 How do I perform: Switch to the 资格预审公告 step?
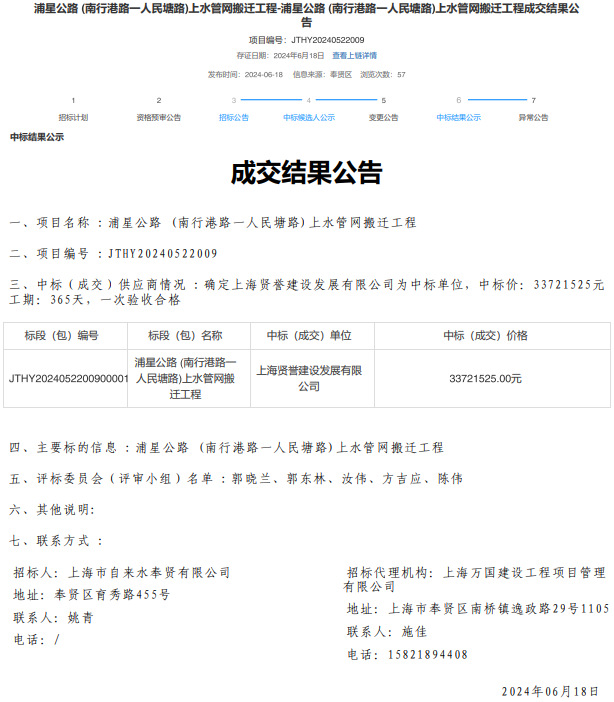click(158, 117)
